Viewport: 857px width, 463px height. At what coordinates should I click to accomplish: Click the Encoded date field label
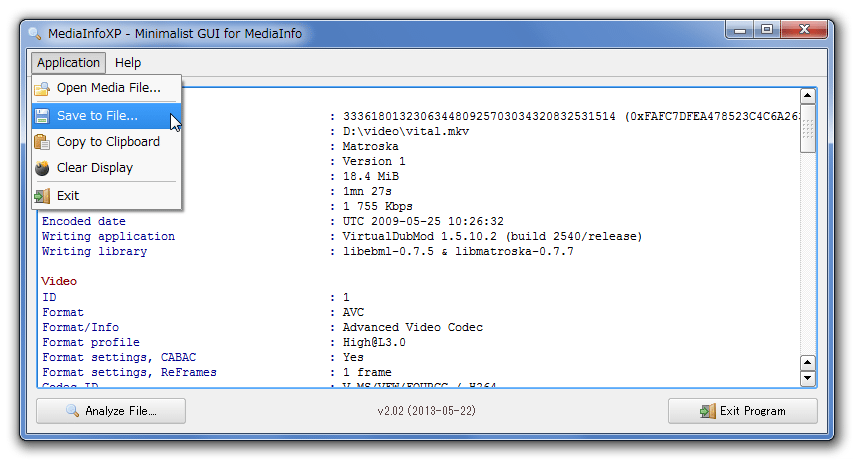[84, 221]
